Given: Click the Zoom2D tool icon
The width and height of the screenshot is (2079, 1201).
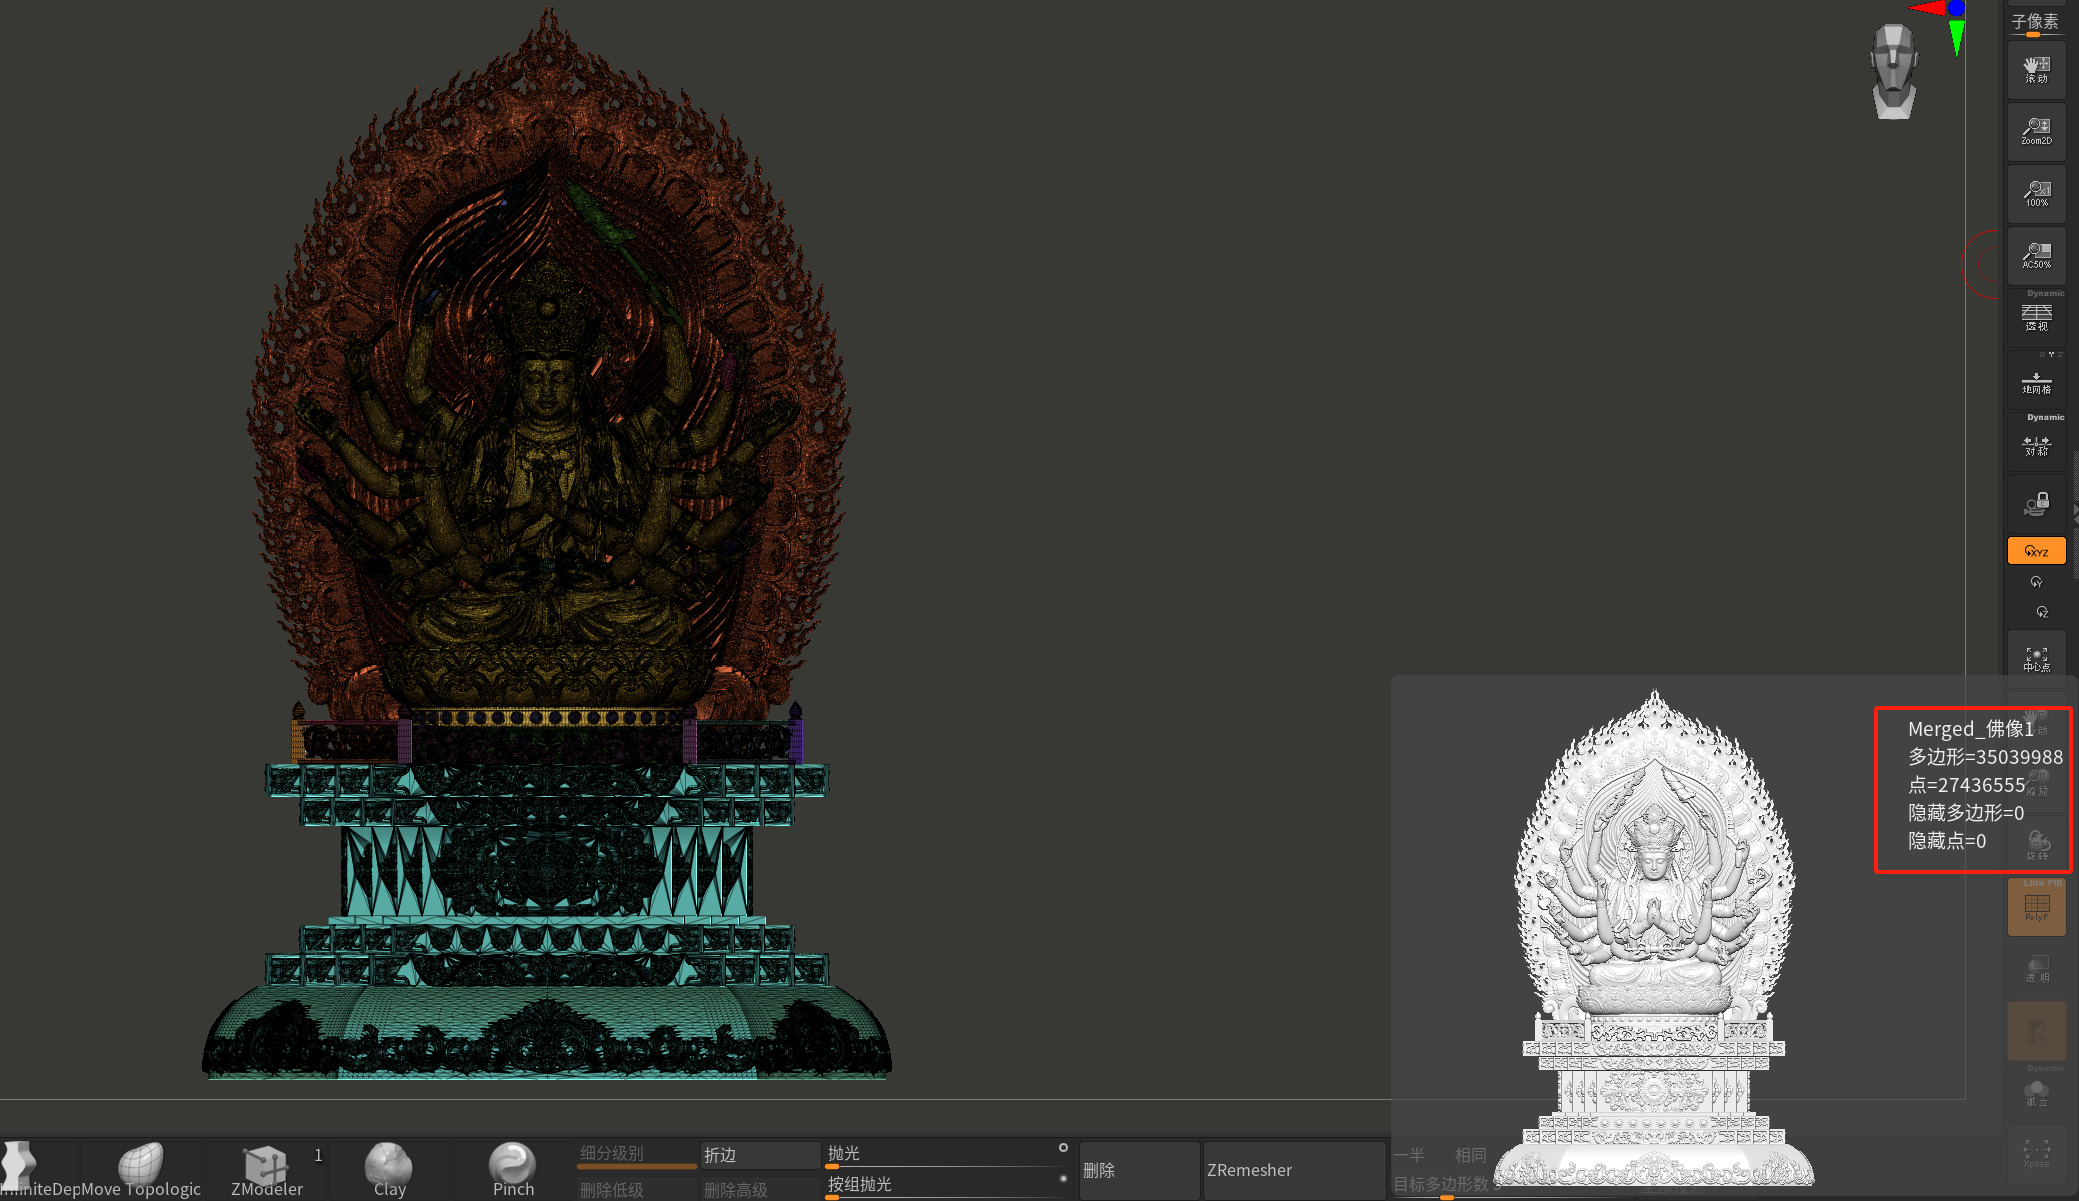Looking at the screenshot, I should [2036, 132].
